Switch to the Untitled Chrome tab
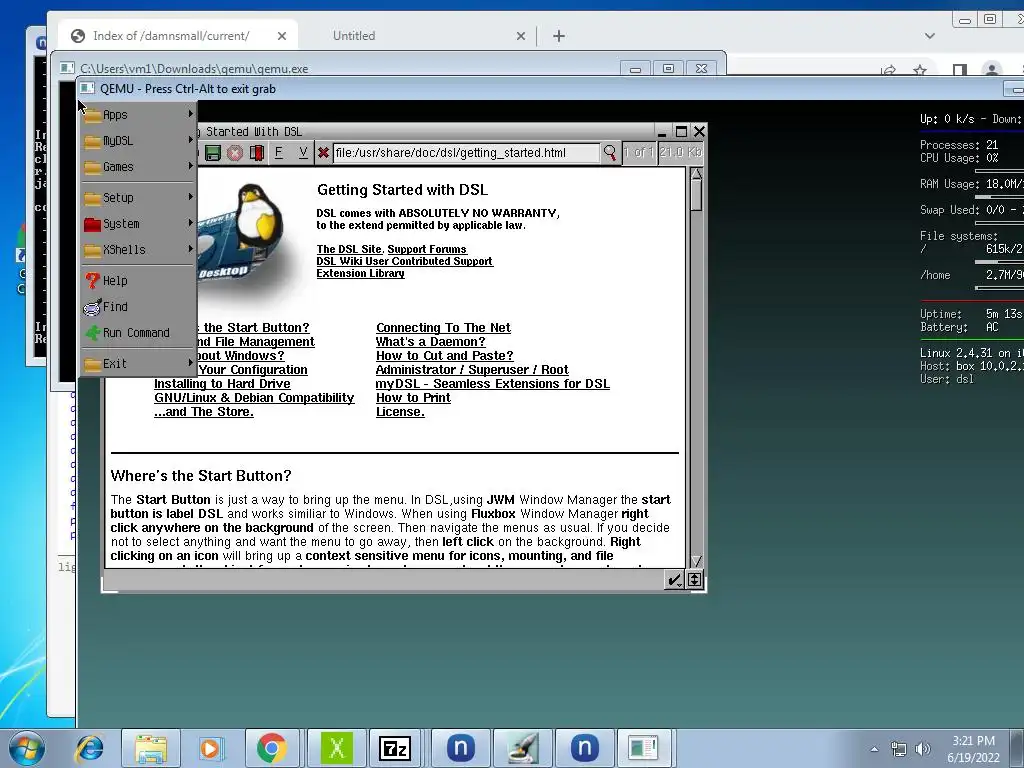 (353, 36)
